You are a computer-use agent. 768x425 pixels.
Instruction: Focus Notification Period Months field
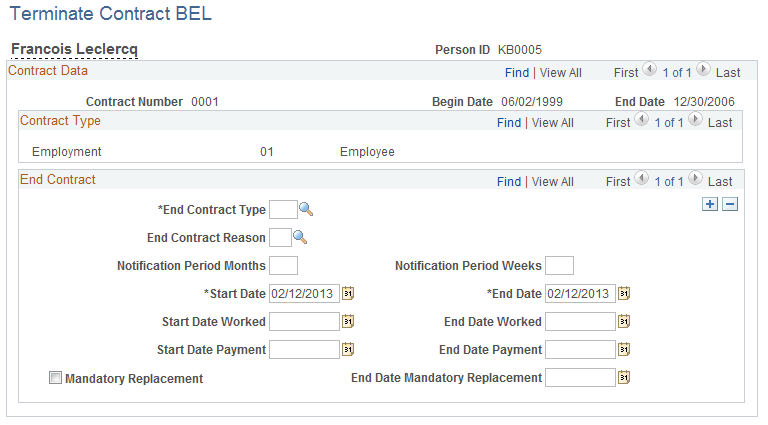point(283,265)
